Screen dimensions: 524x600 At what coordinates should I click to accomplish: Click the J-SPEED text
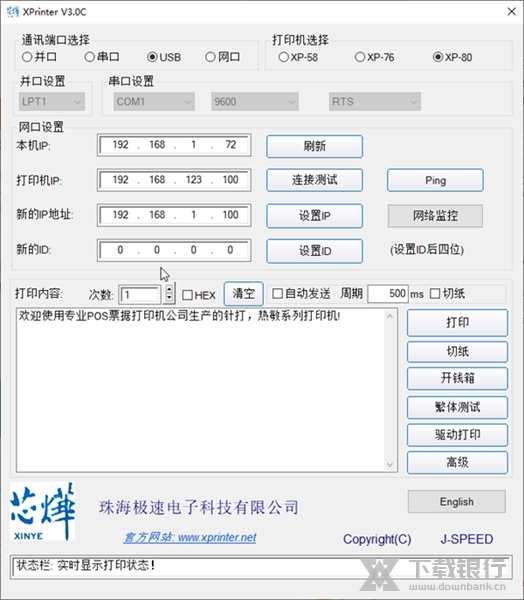pos(467,539)
